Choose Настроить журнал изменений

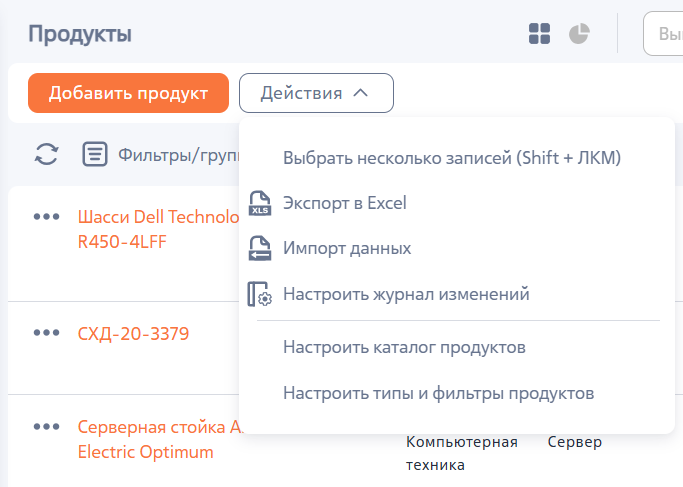[x=457, y=294]
